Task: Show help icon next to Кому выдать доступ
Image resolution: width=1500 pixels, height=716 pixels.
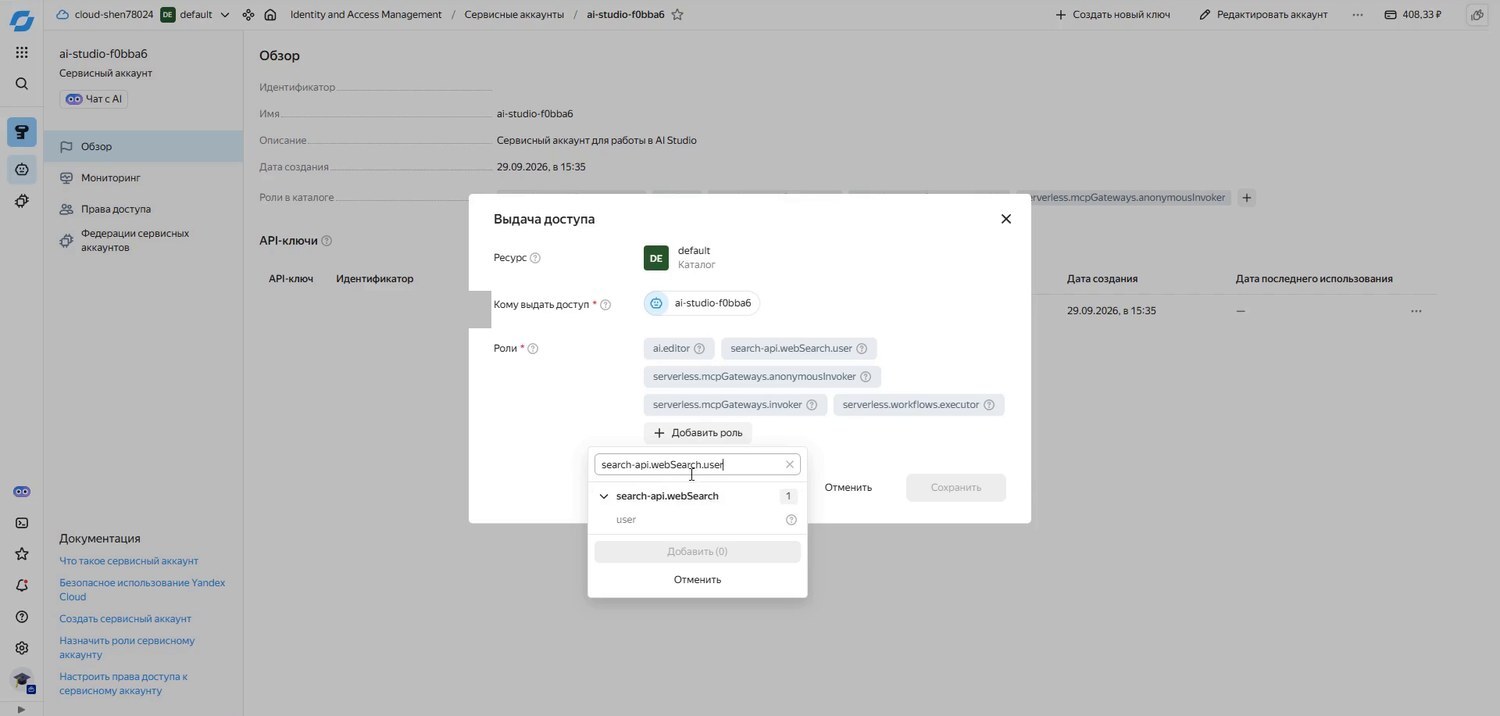Action: click(605, 305)
